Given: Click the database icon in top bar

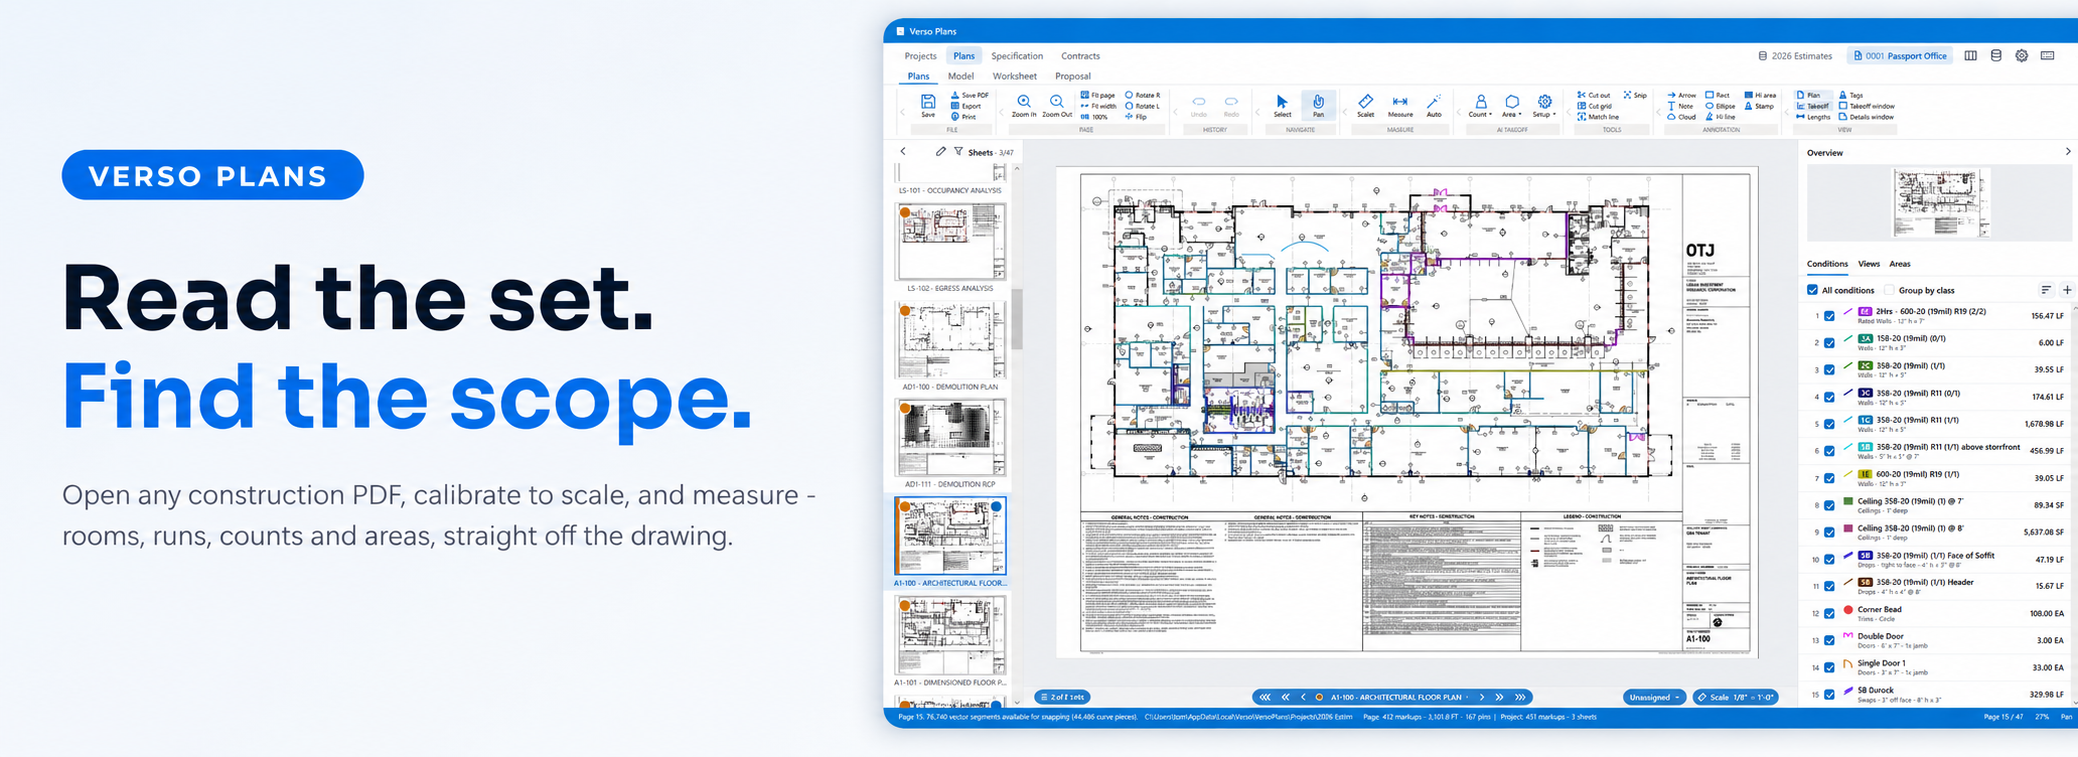Looking at the screenshot, I should [x=1996, y=56].
